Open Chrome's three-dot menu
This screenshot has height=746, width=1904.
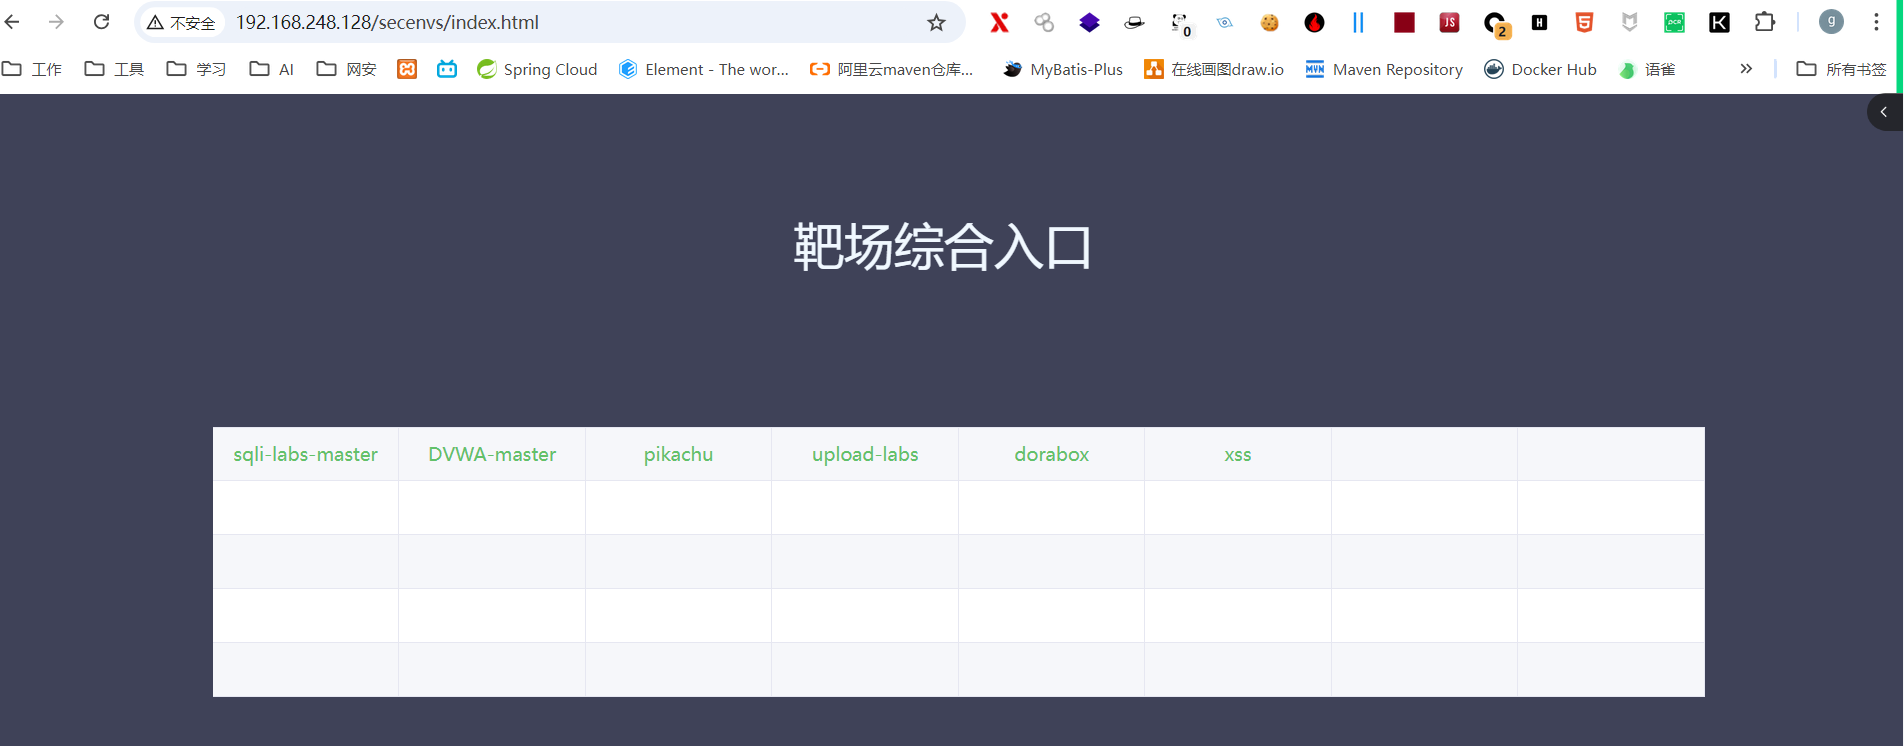pyautogui.click(x=1876, y=22)
